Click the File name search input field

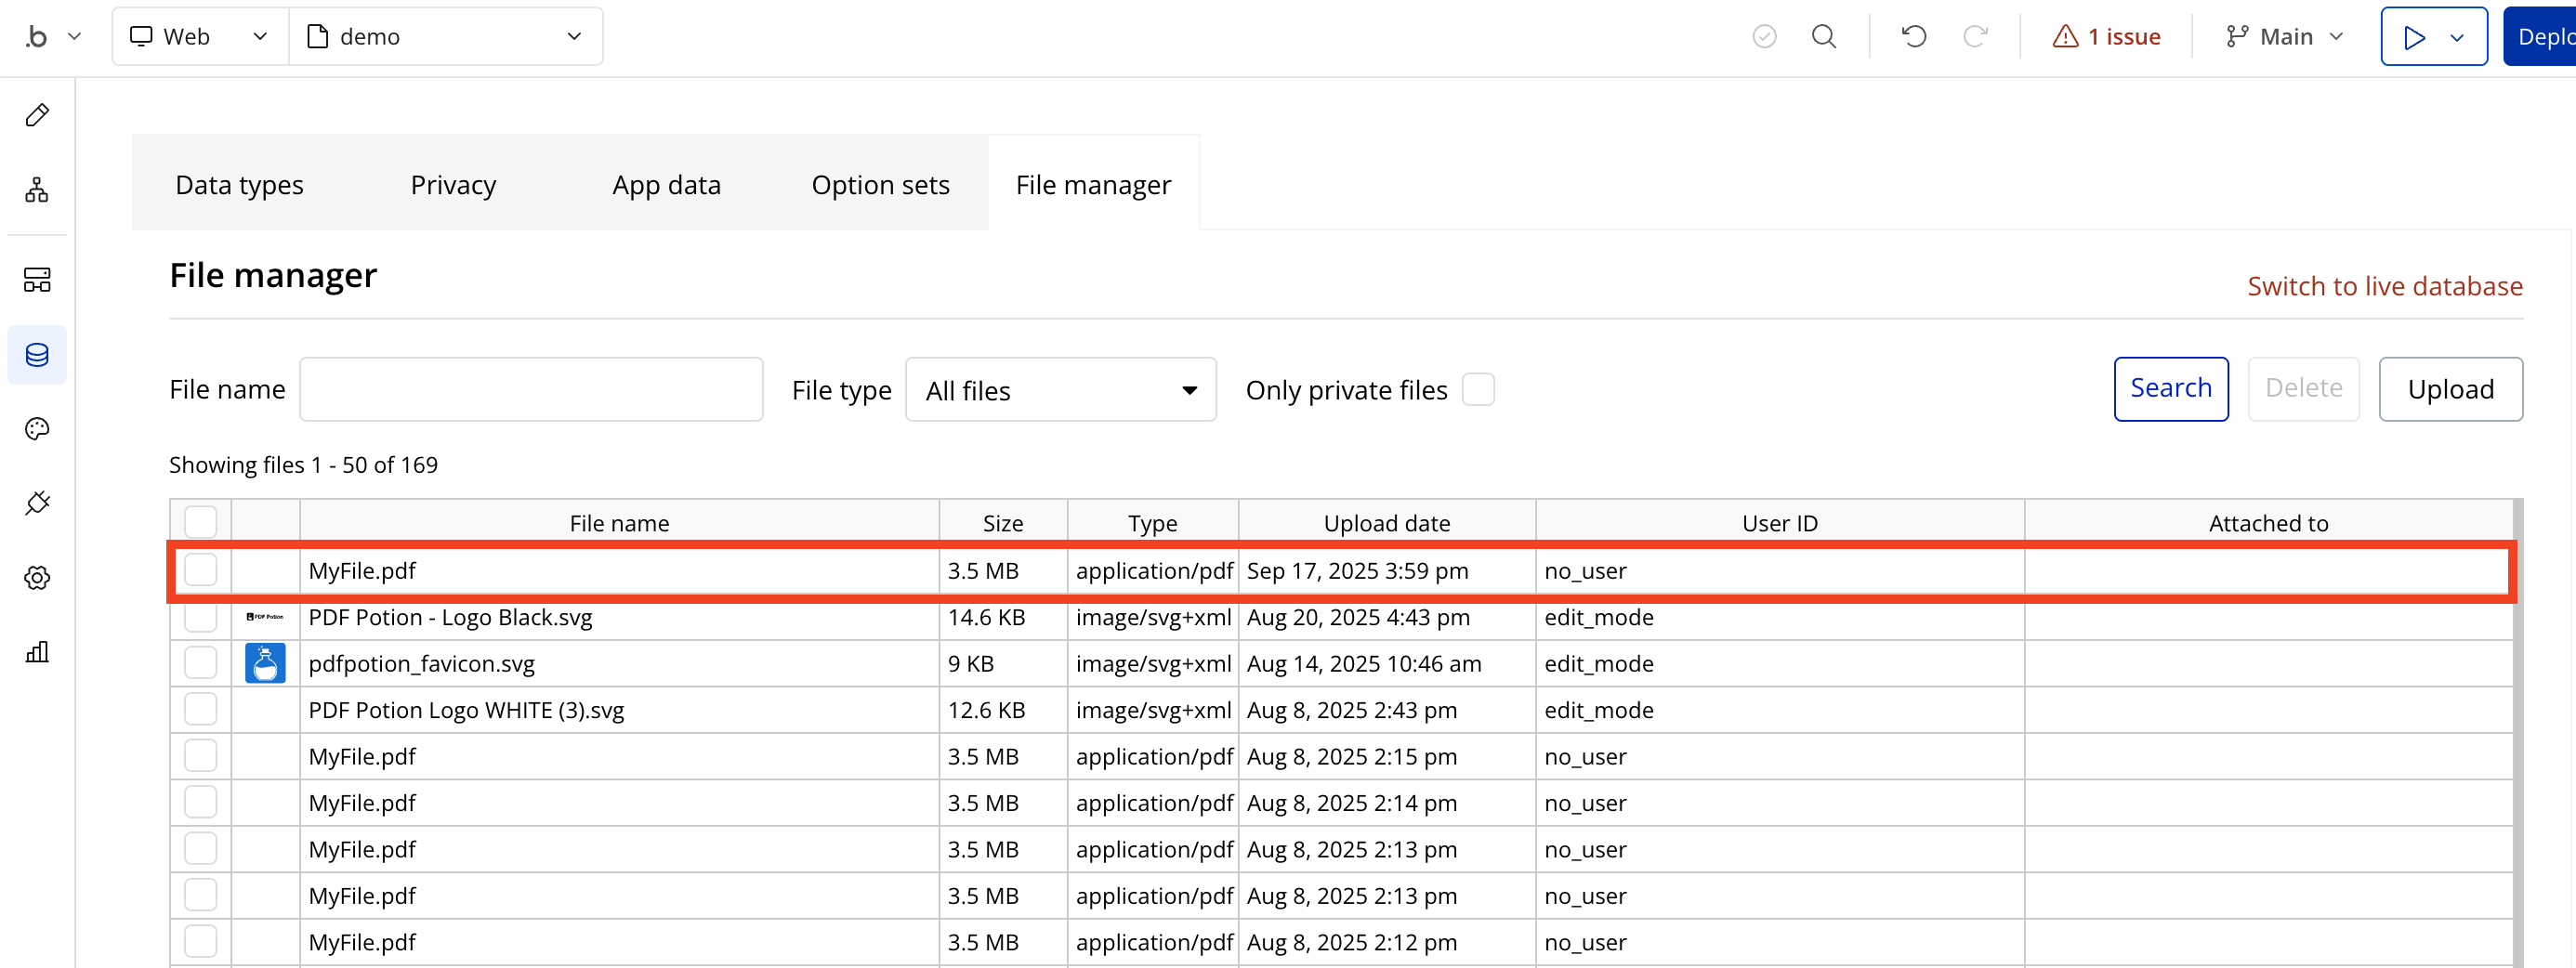coord(531,389)
